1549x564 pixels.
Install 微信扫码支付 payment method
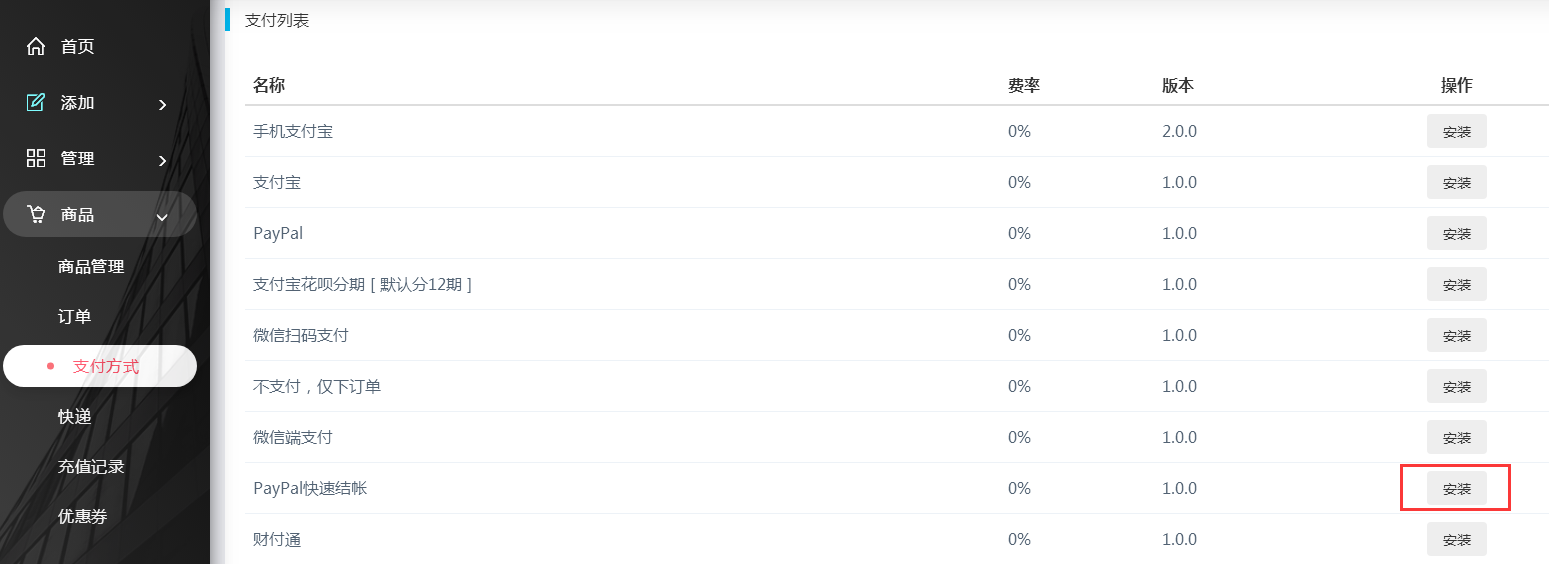coord(1456,335)
